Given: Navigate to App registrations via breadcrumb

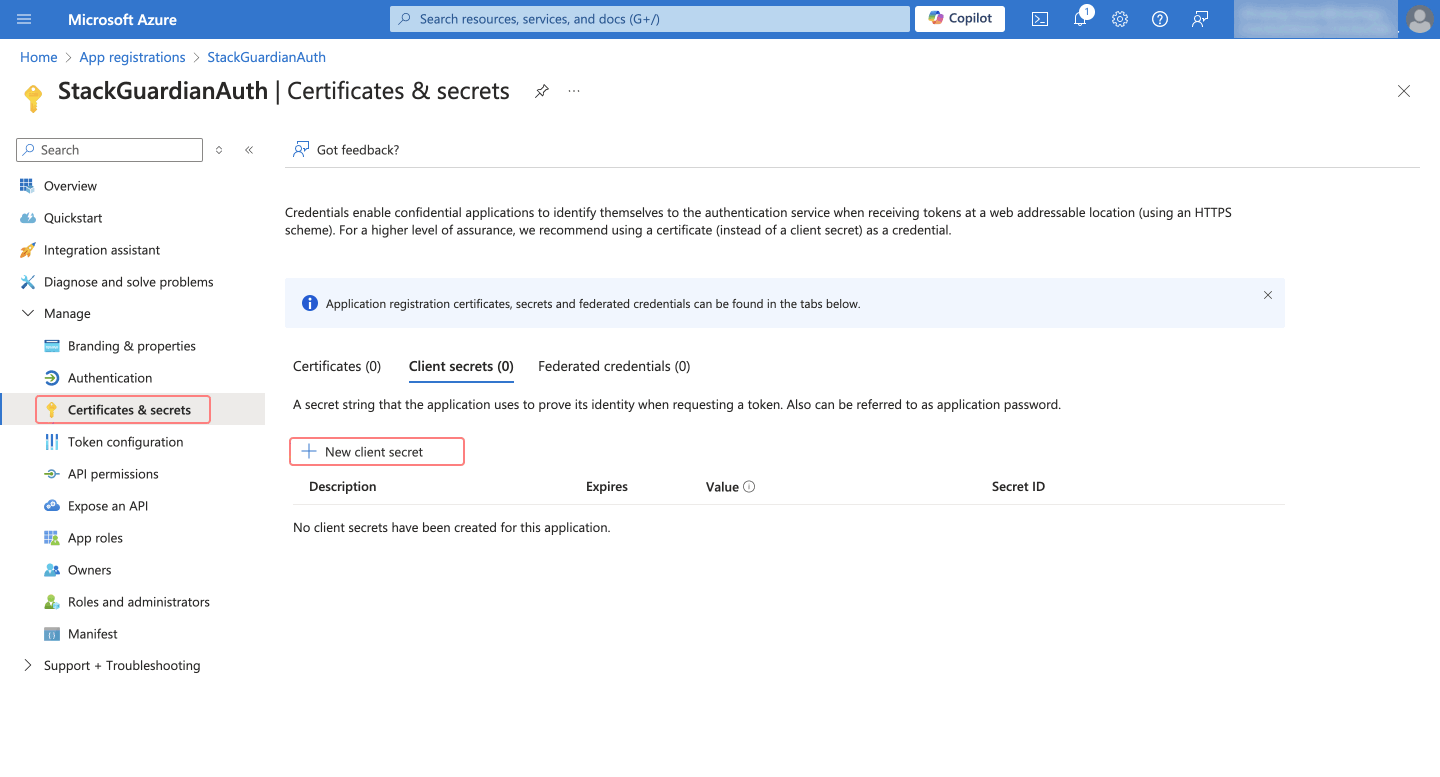Looking at the screenshot, I should tap(132, 57).
